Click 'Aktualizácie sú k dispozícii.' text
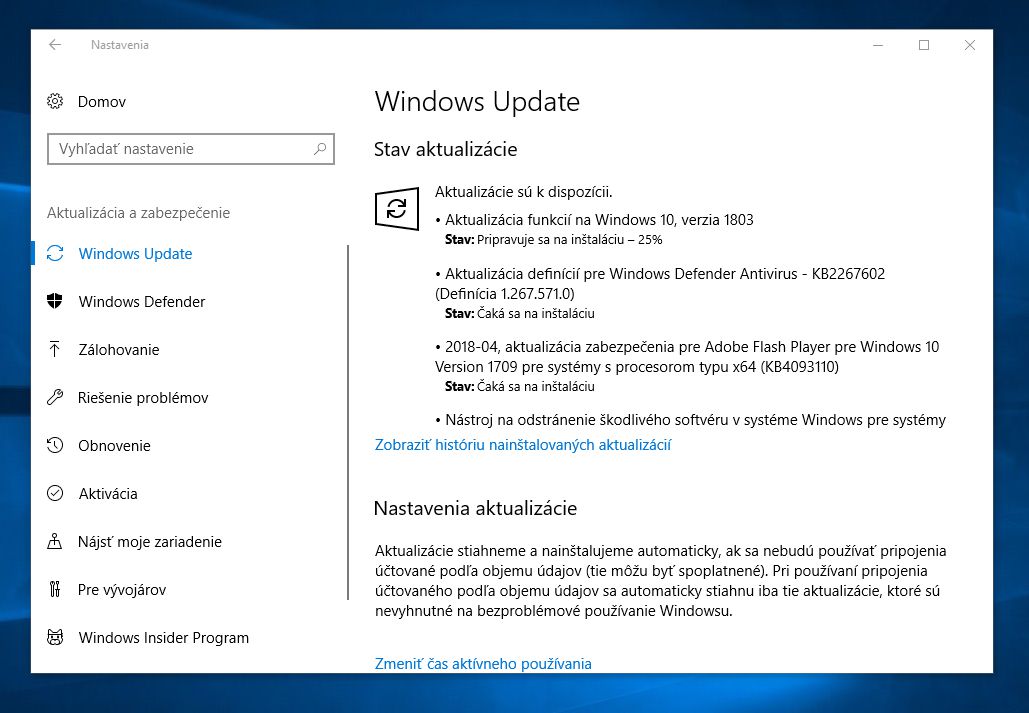Image resolution: width=1029 pixels, height=713 pixels. [x=523, y=192]
